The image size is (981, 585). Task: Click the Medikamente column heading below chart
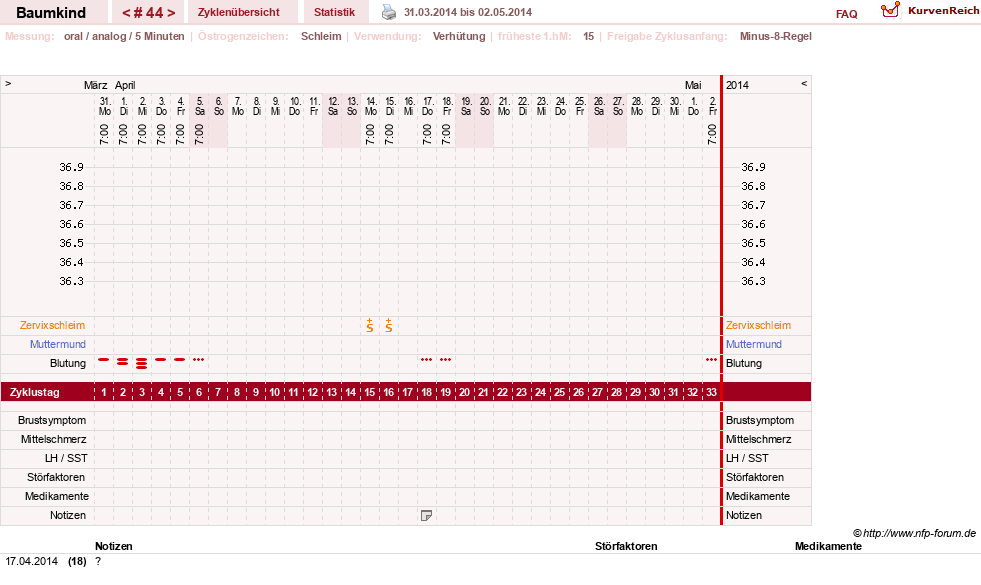pos(828,546)
